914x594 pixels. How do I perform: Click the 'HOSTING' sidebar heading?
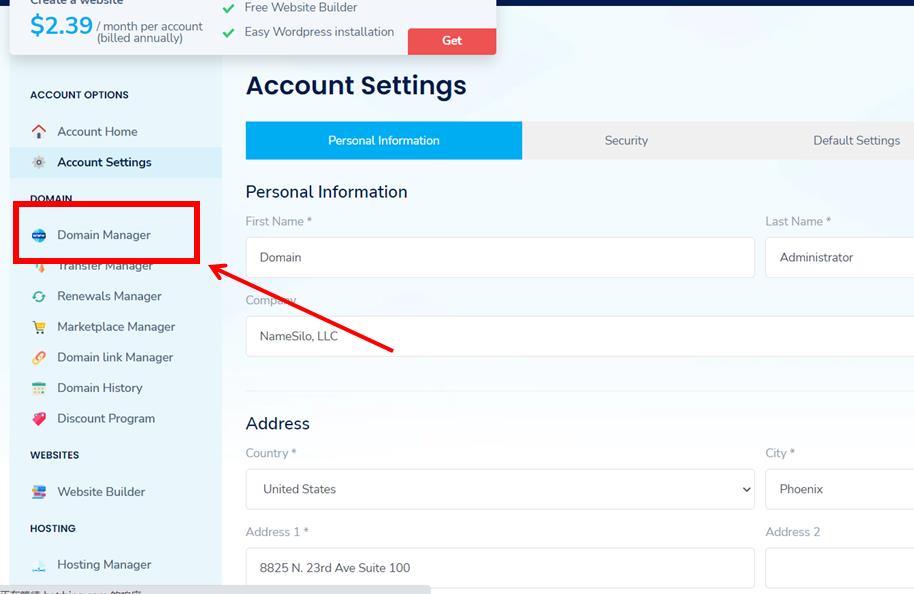click(x=53, y=529)
